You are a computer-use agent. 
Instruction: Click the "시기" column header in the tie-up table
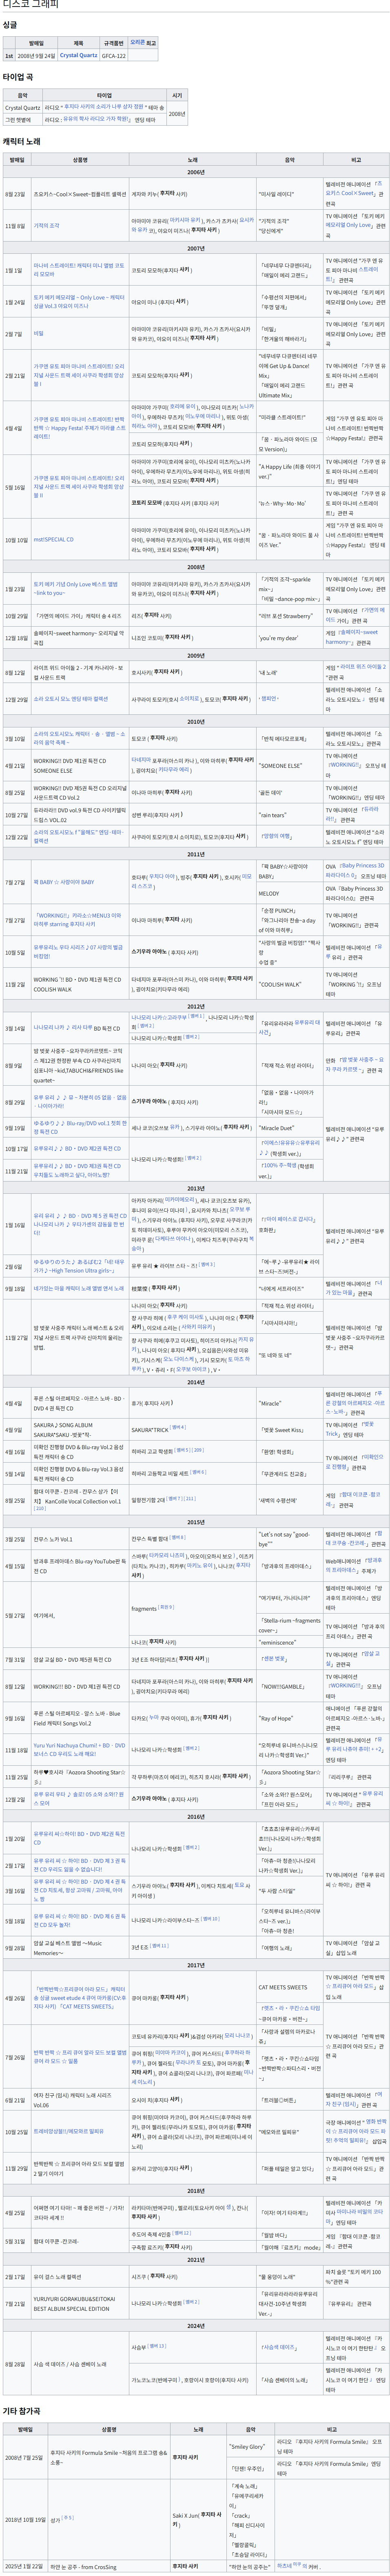pyautogui.click(x=177, y=96)
